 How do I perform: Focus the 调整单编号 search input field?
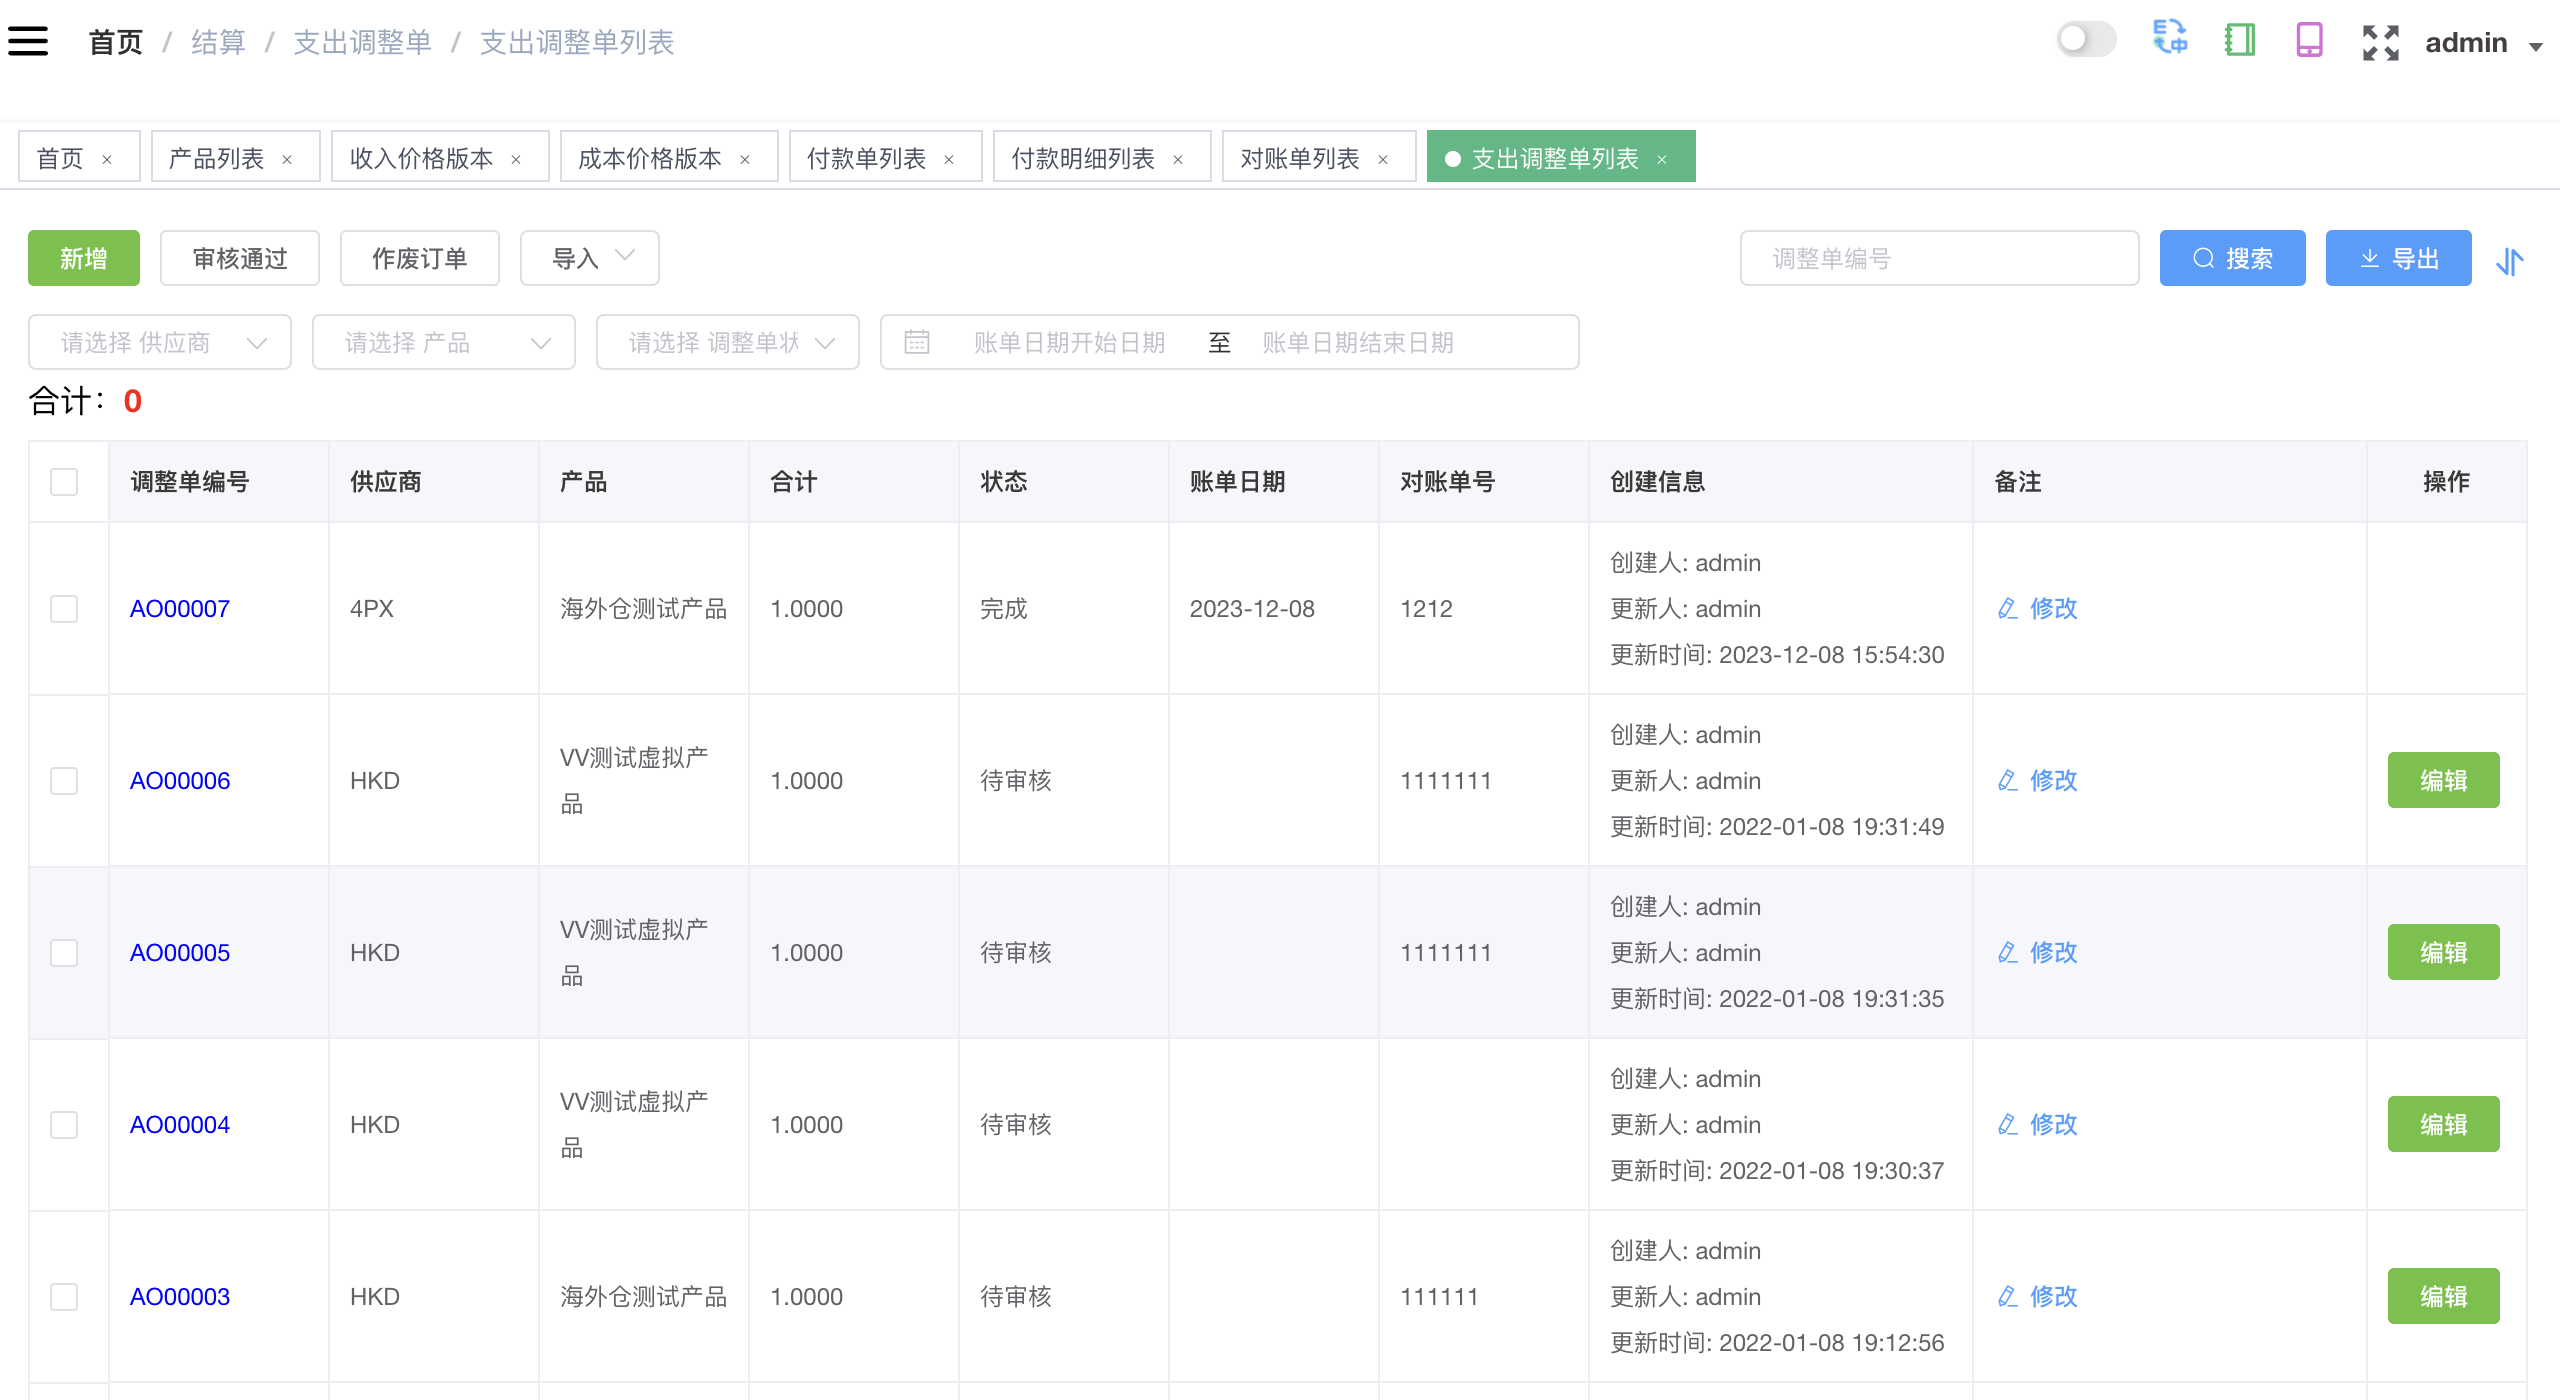pyautogui.click(x=1938, y=259)
